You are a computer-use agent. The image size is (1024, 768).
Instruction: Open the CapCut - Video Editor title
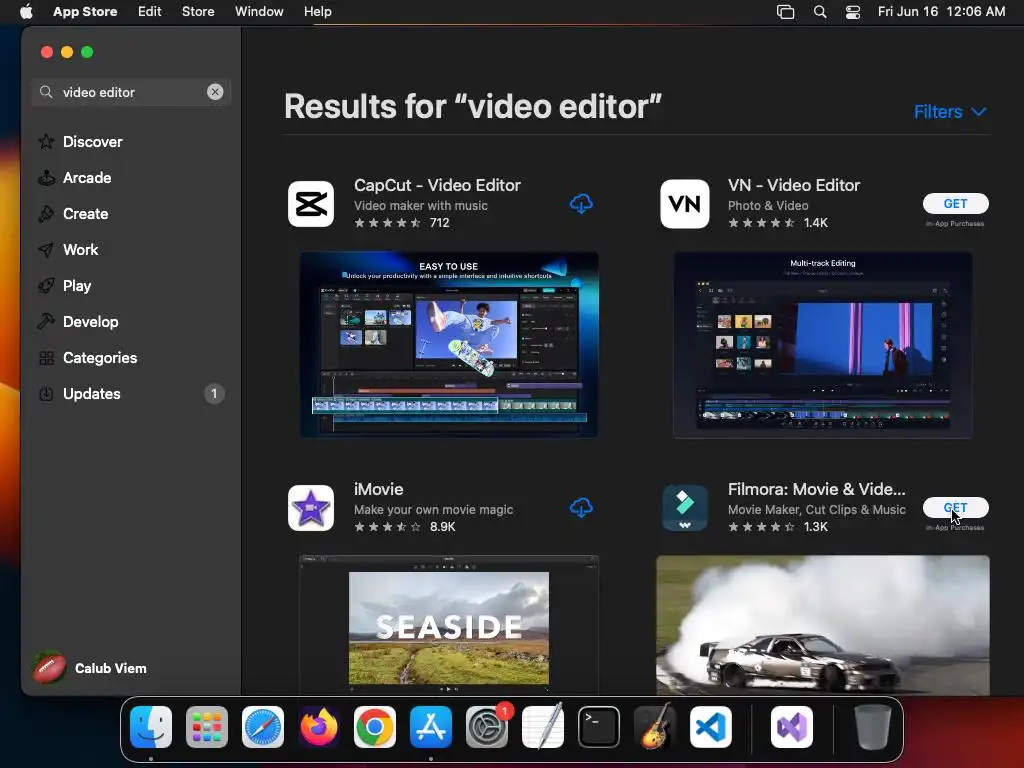tap(438, 185)
